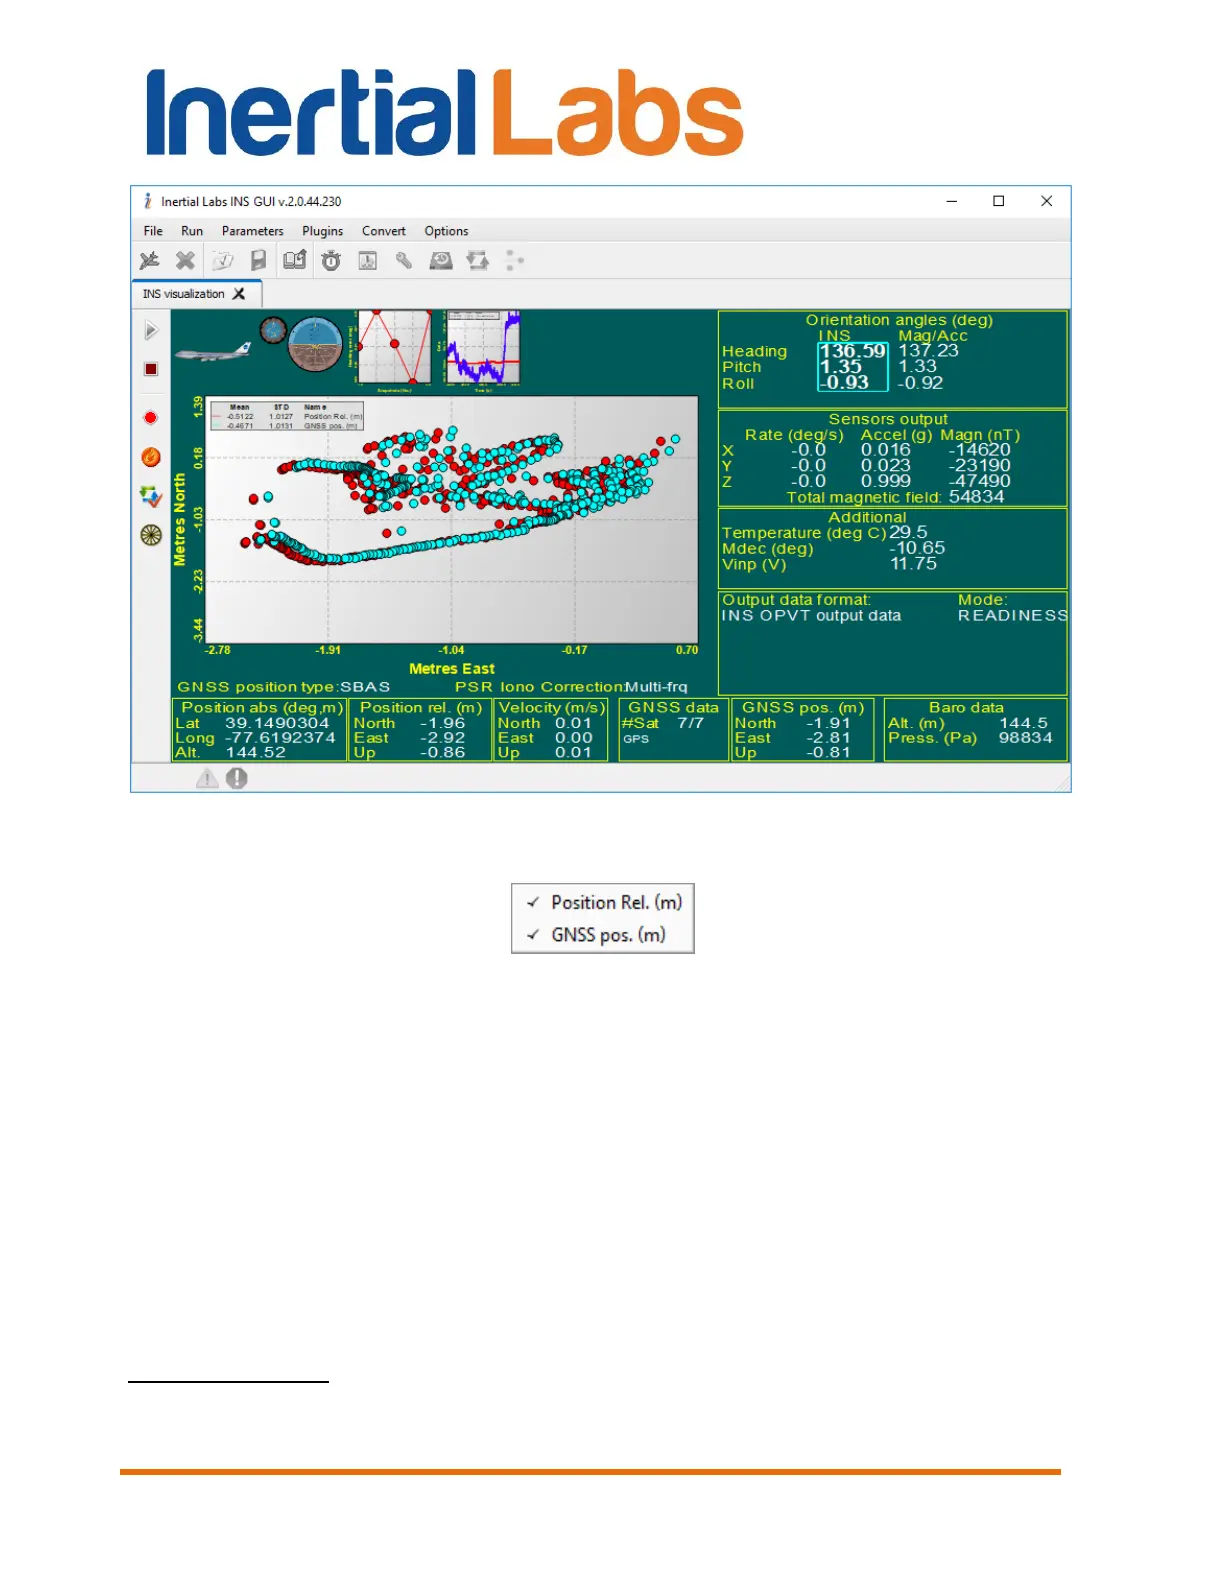Click the airplane connect icon in toolbar

click(150, 261)
